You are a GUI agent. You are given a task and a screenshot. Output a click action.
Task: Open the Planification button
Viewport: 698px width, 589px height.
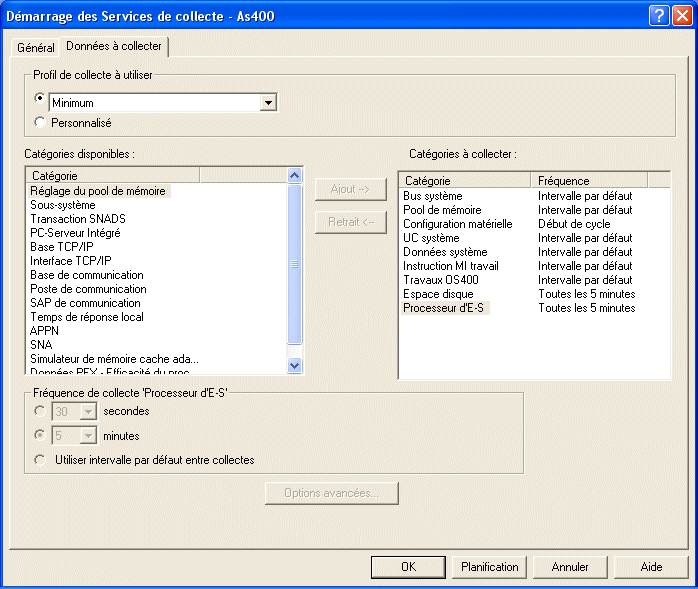coord(489,567)
